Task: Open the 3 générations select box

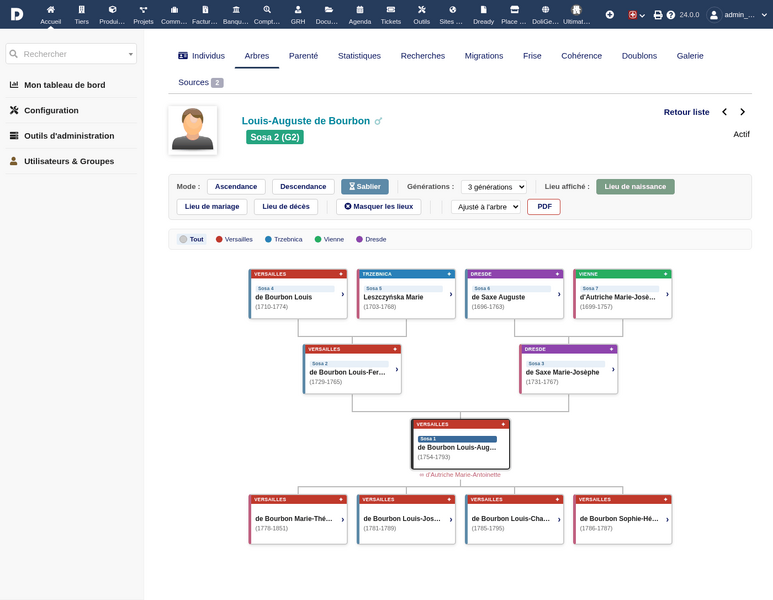Action: (x=493, y=187)
